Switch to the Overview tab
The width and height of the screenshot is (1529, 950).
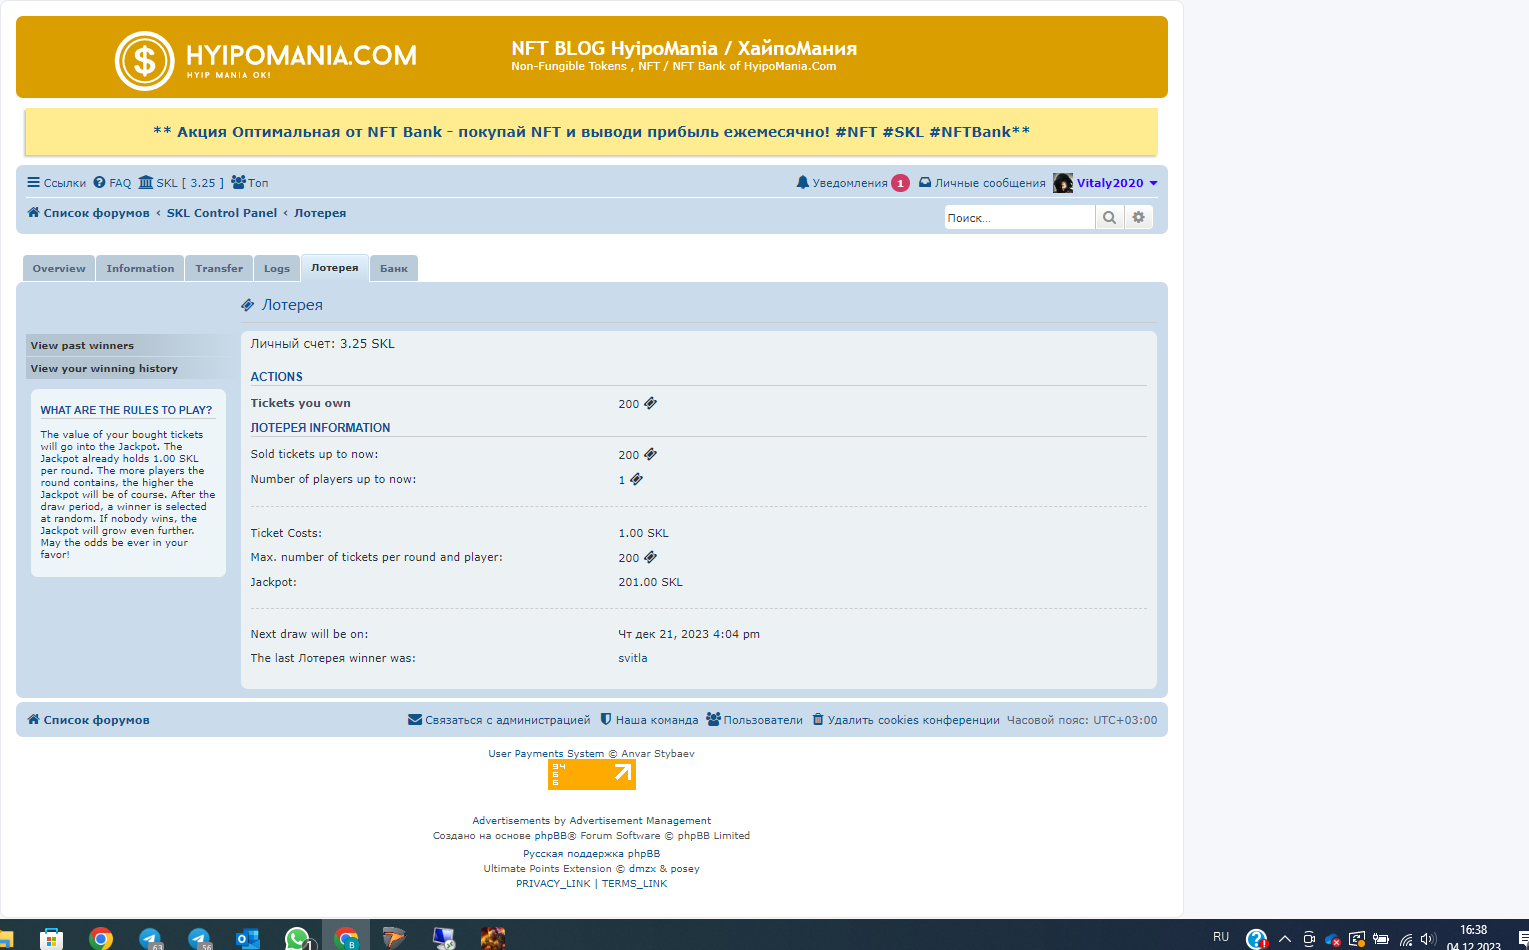pyautogui.click(x=59, y=269)
